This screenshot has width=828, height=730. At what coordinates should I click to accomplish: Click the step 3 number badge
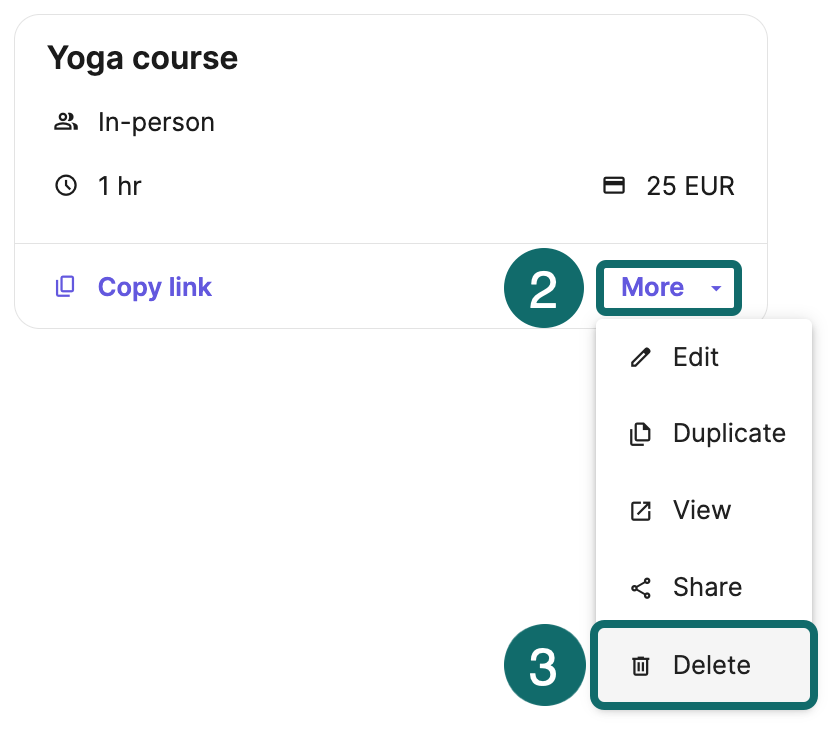pos(542,667)
